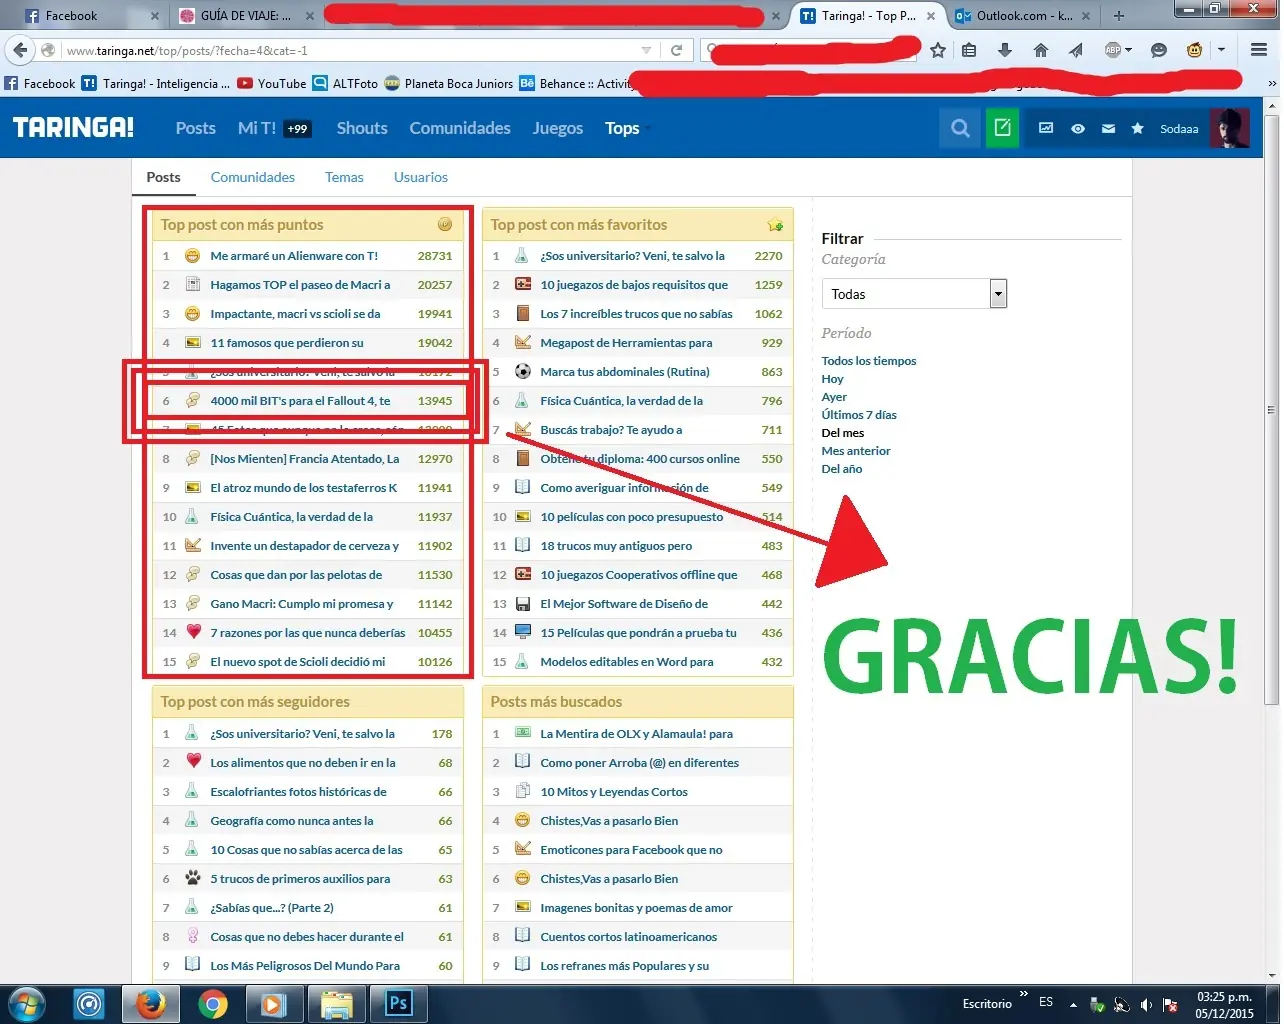
Task: Filter period by Hoy
Action: click(833, 379)
